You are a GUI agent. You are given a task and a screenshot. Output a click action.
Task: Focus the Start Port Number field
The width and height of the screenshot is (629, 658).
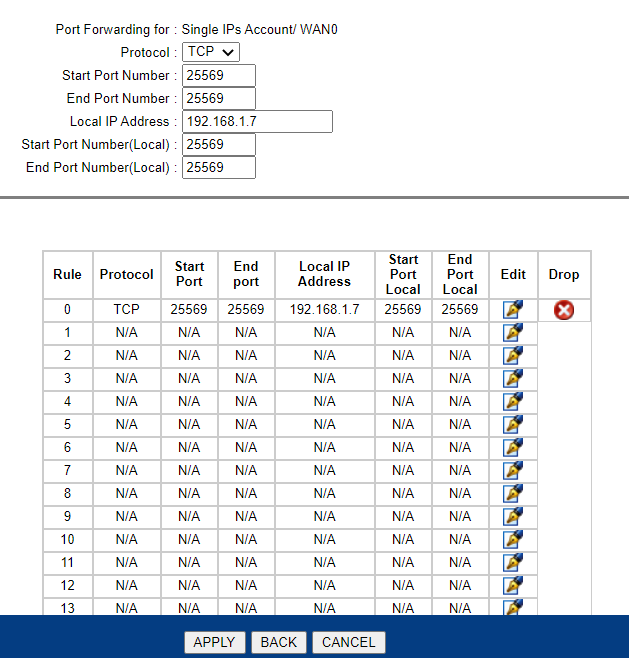point(219,76)
